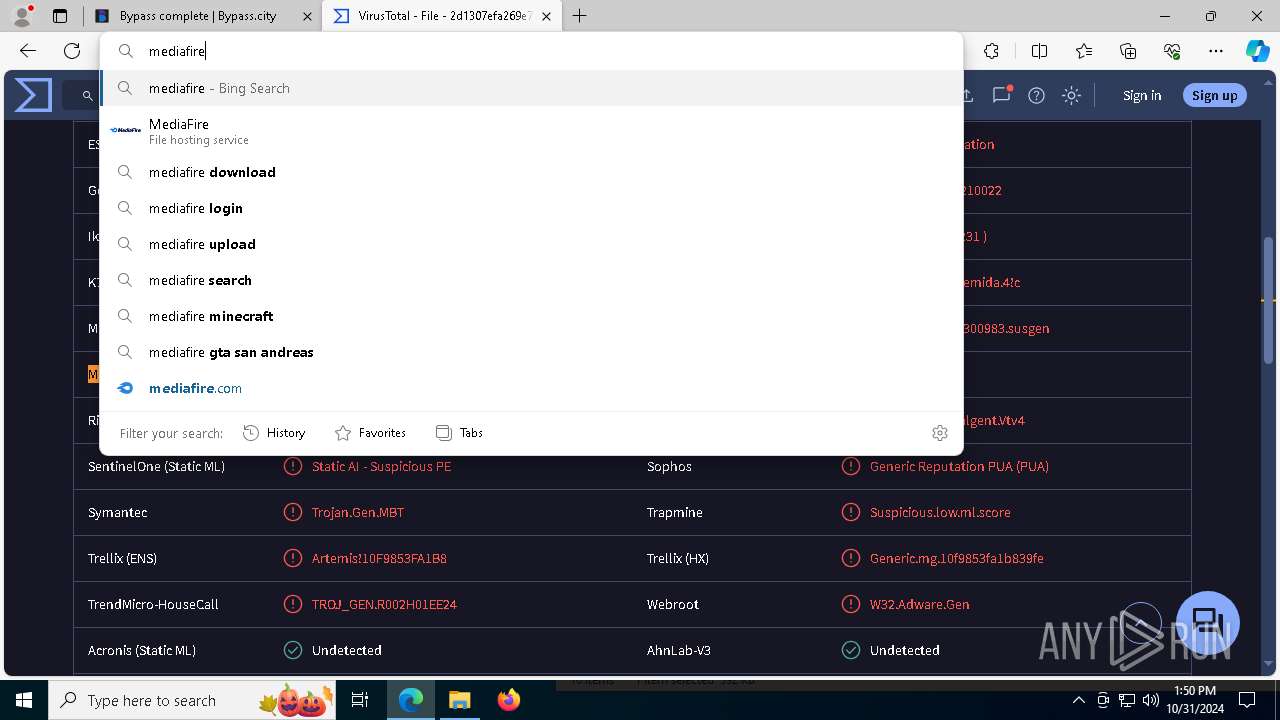
Task: Close the VirusTotal tab
Action: (x=546, y=16)
